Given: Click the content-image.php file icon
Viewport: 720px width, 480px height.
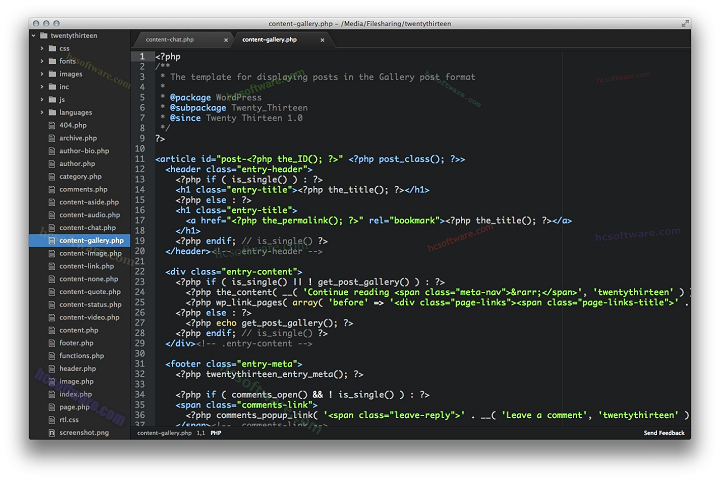Looking at the screenshot, I should (52, 253).
